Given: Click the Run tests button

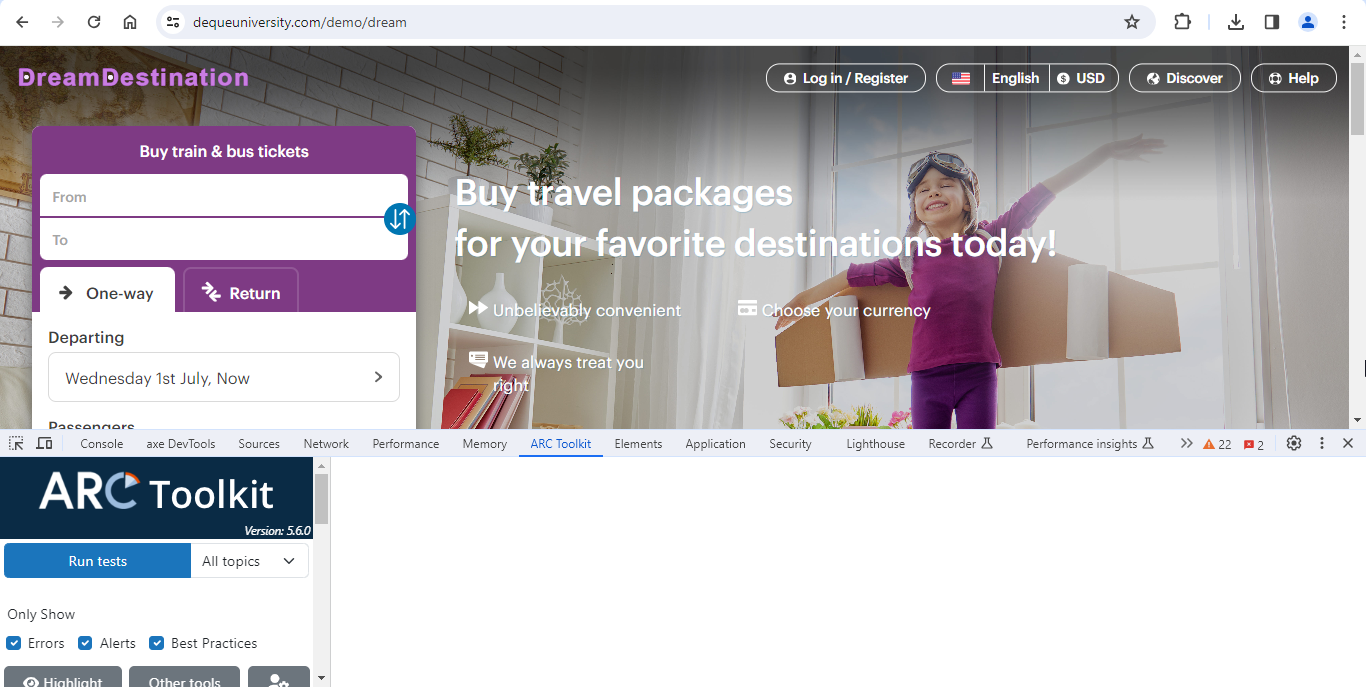Looking at the screenshot, I should [x=97, y=561].
